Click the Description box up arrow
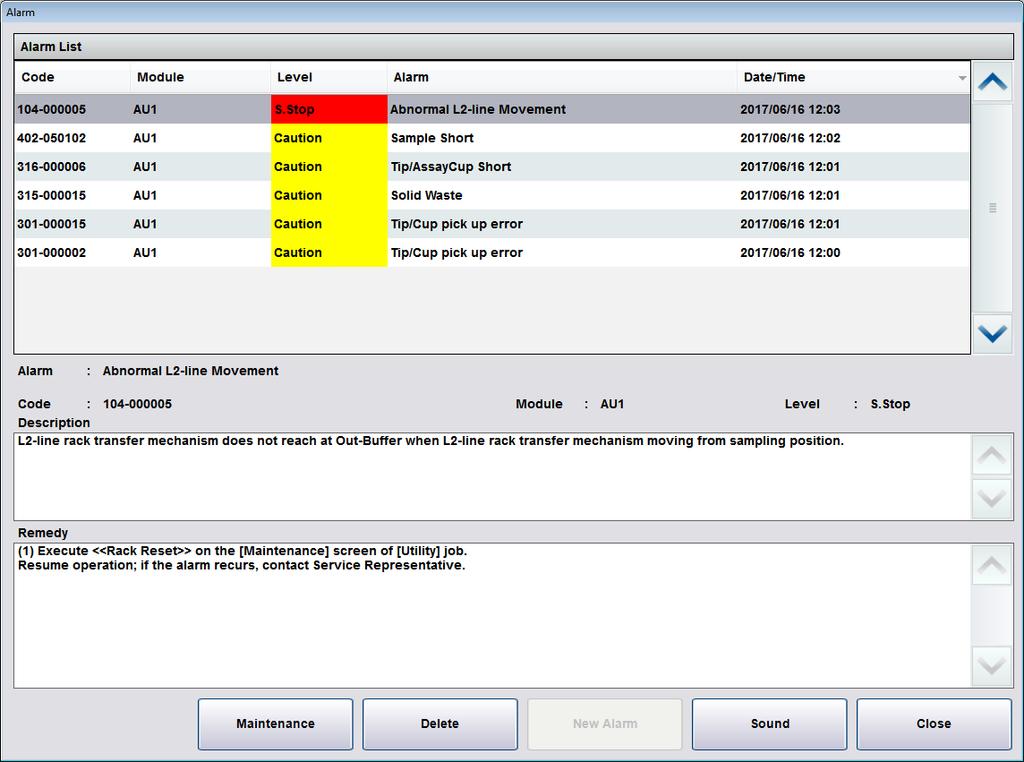1024x762 pixels. pyautogui.click(x=991, y=455)
